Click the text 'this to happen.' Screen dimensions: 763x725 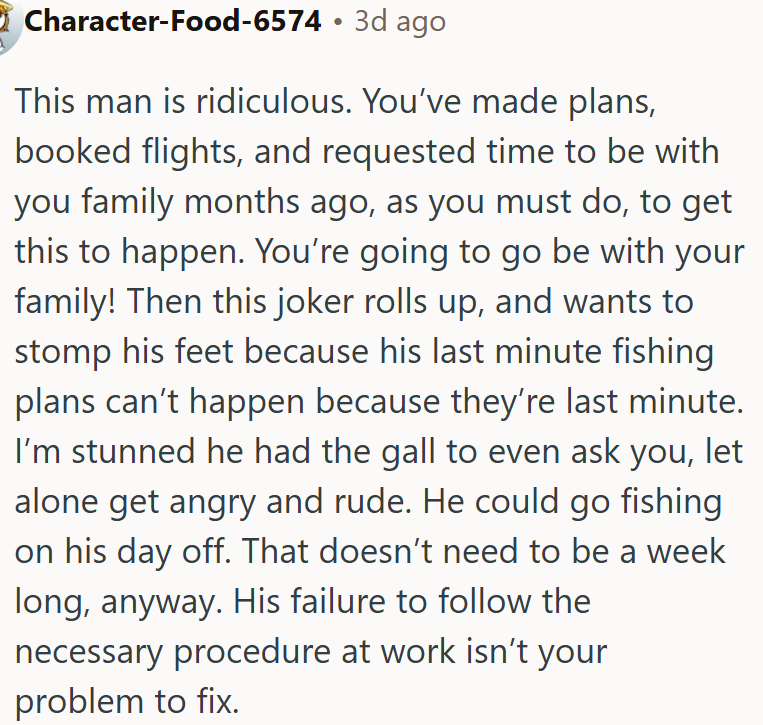click(x=129, y=252)
